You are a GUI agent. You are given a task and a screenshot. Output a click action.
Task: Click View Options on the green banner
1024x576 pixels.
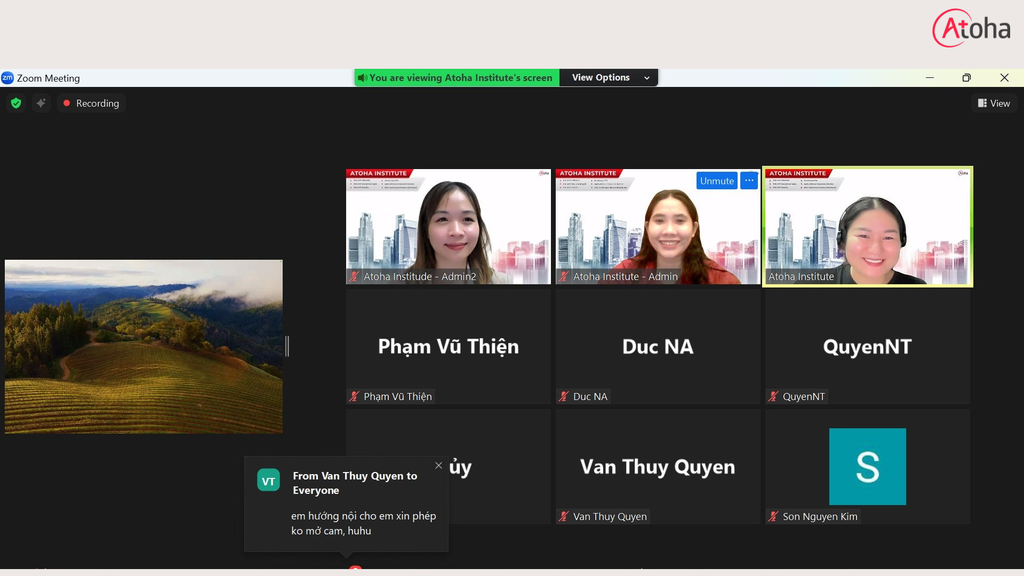[600, 77]
